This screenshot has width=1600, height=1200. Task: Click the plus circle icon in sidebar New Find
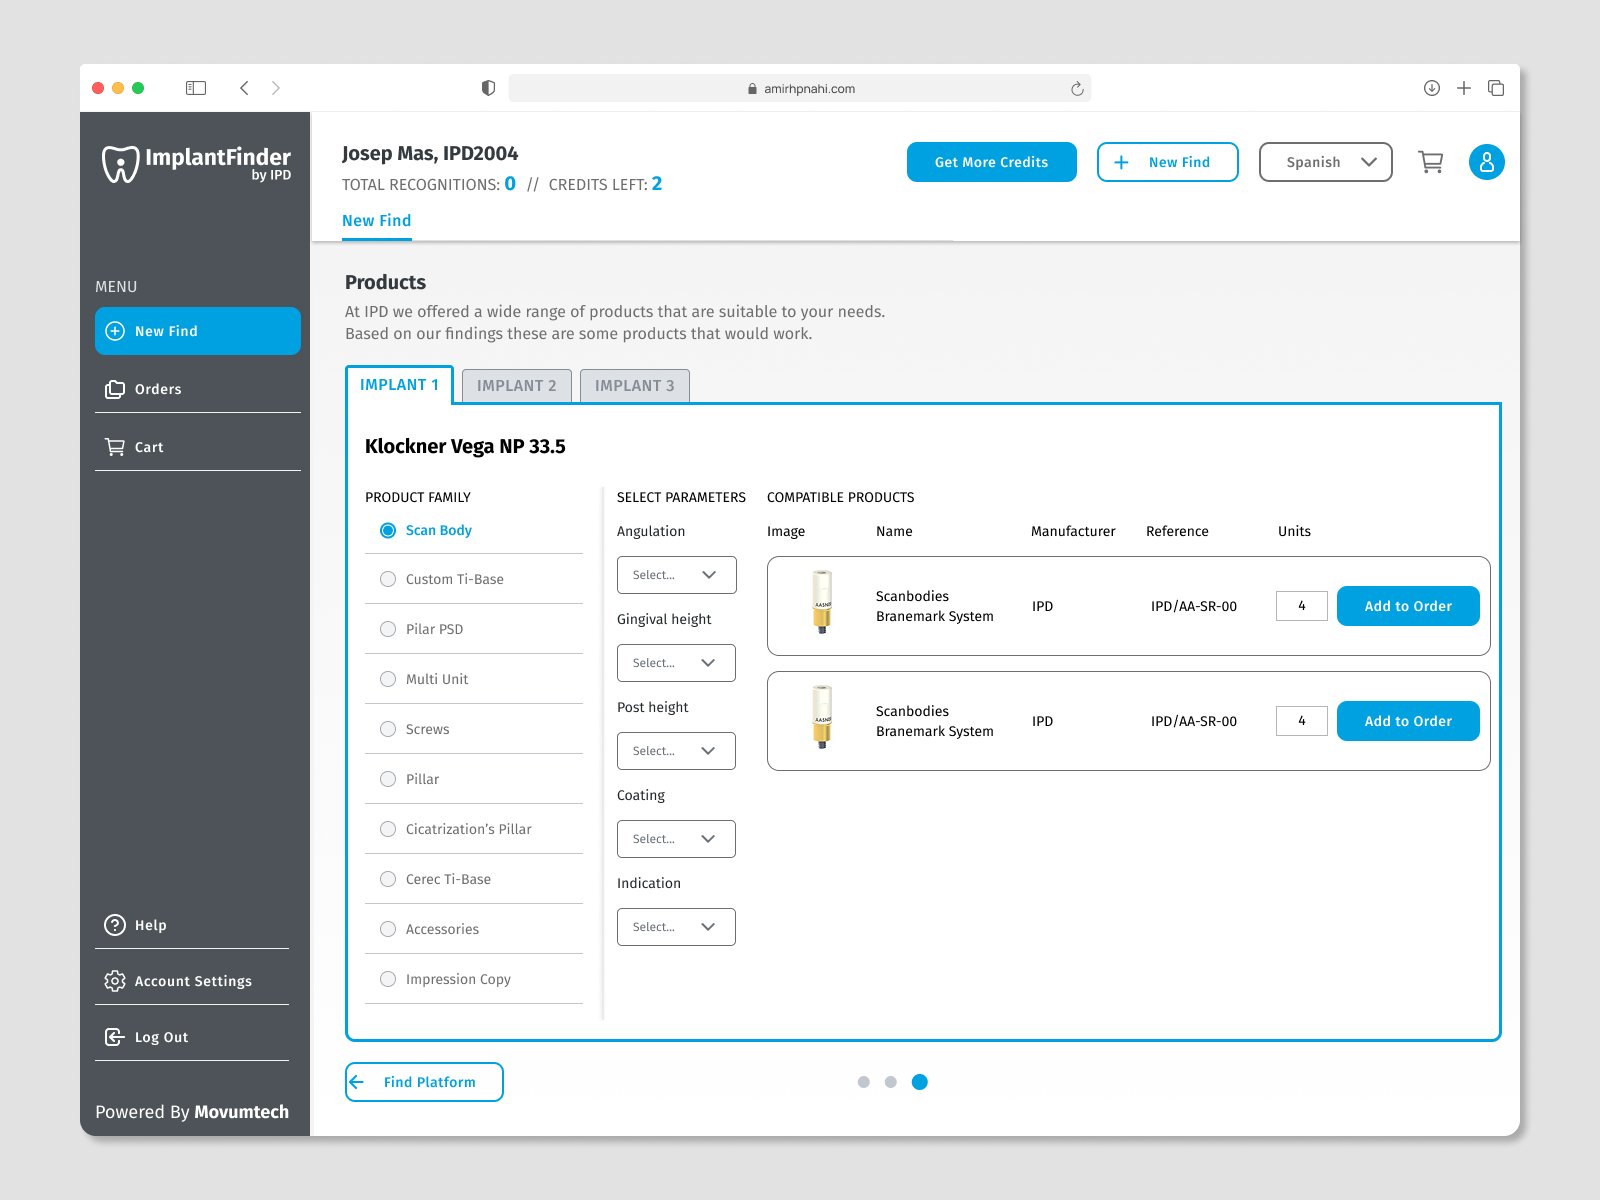click(115, 331)
